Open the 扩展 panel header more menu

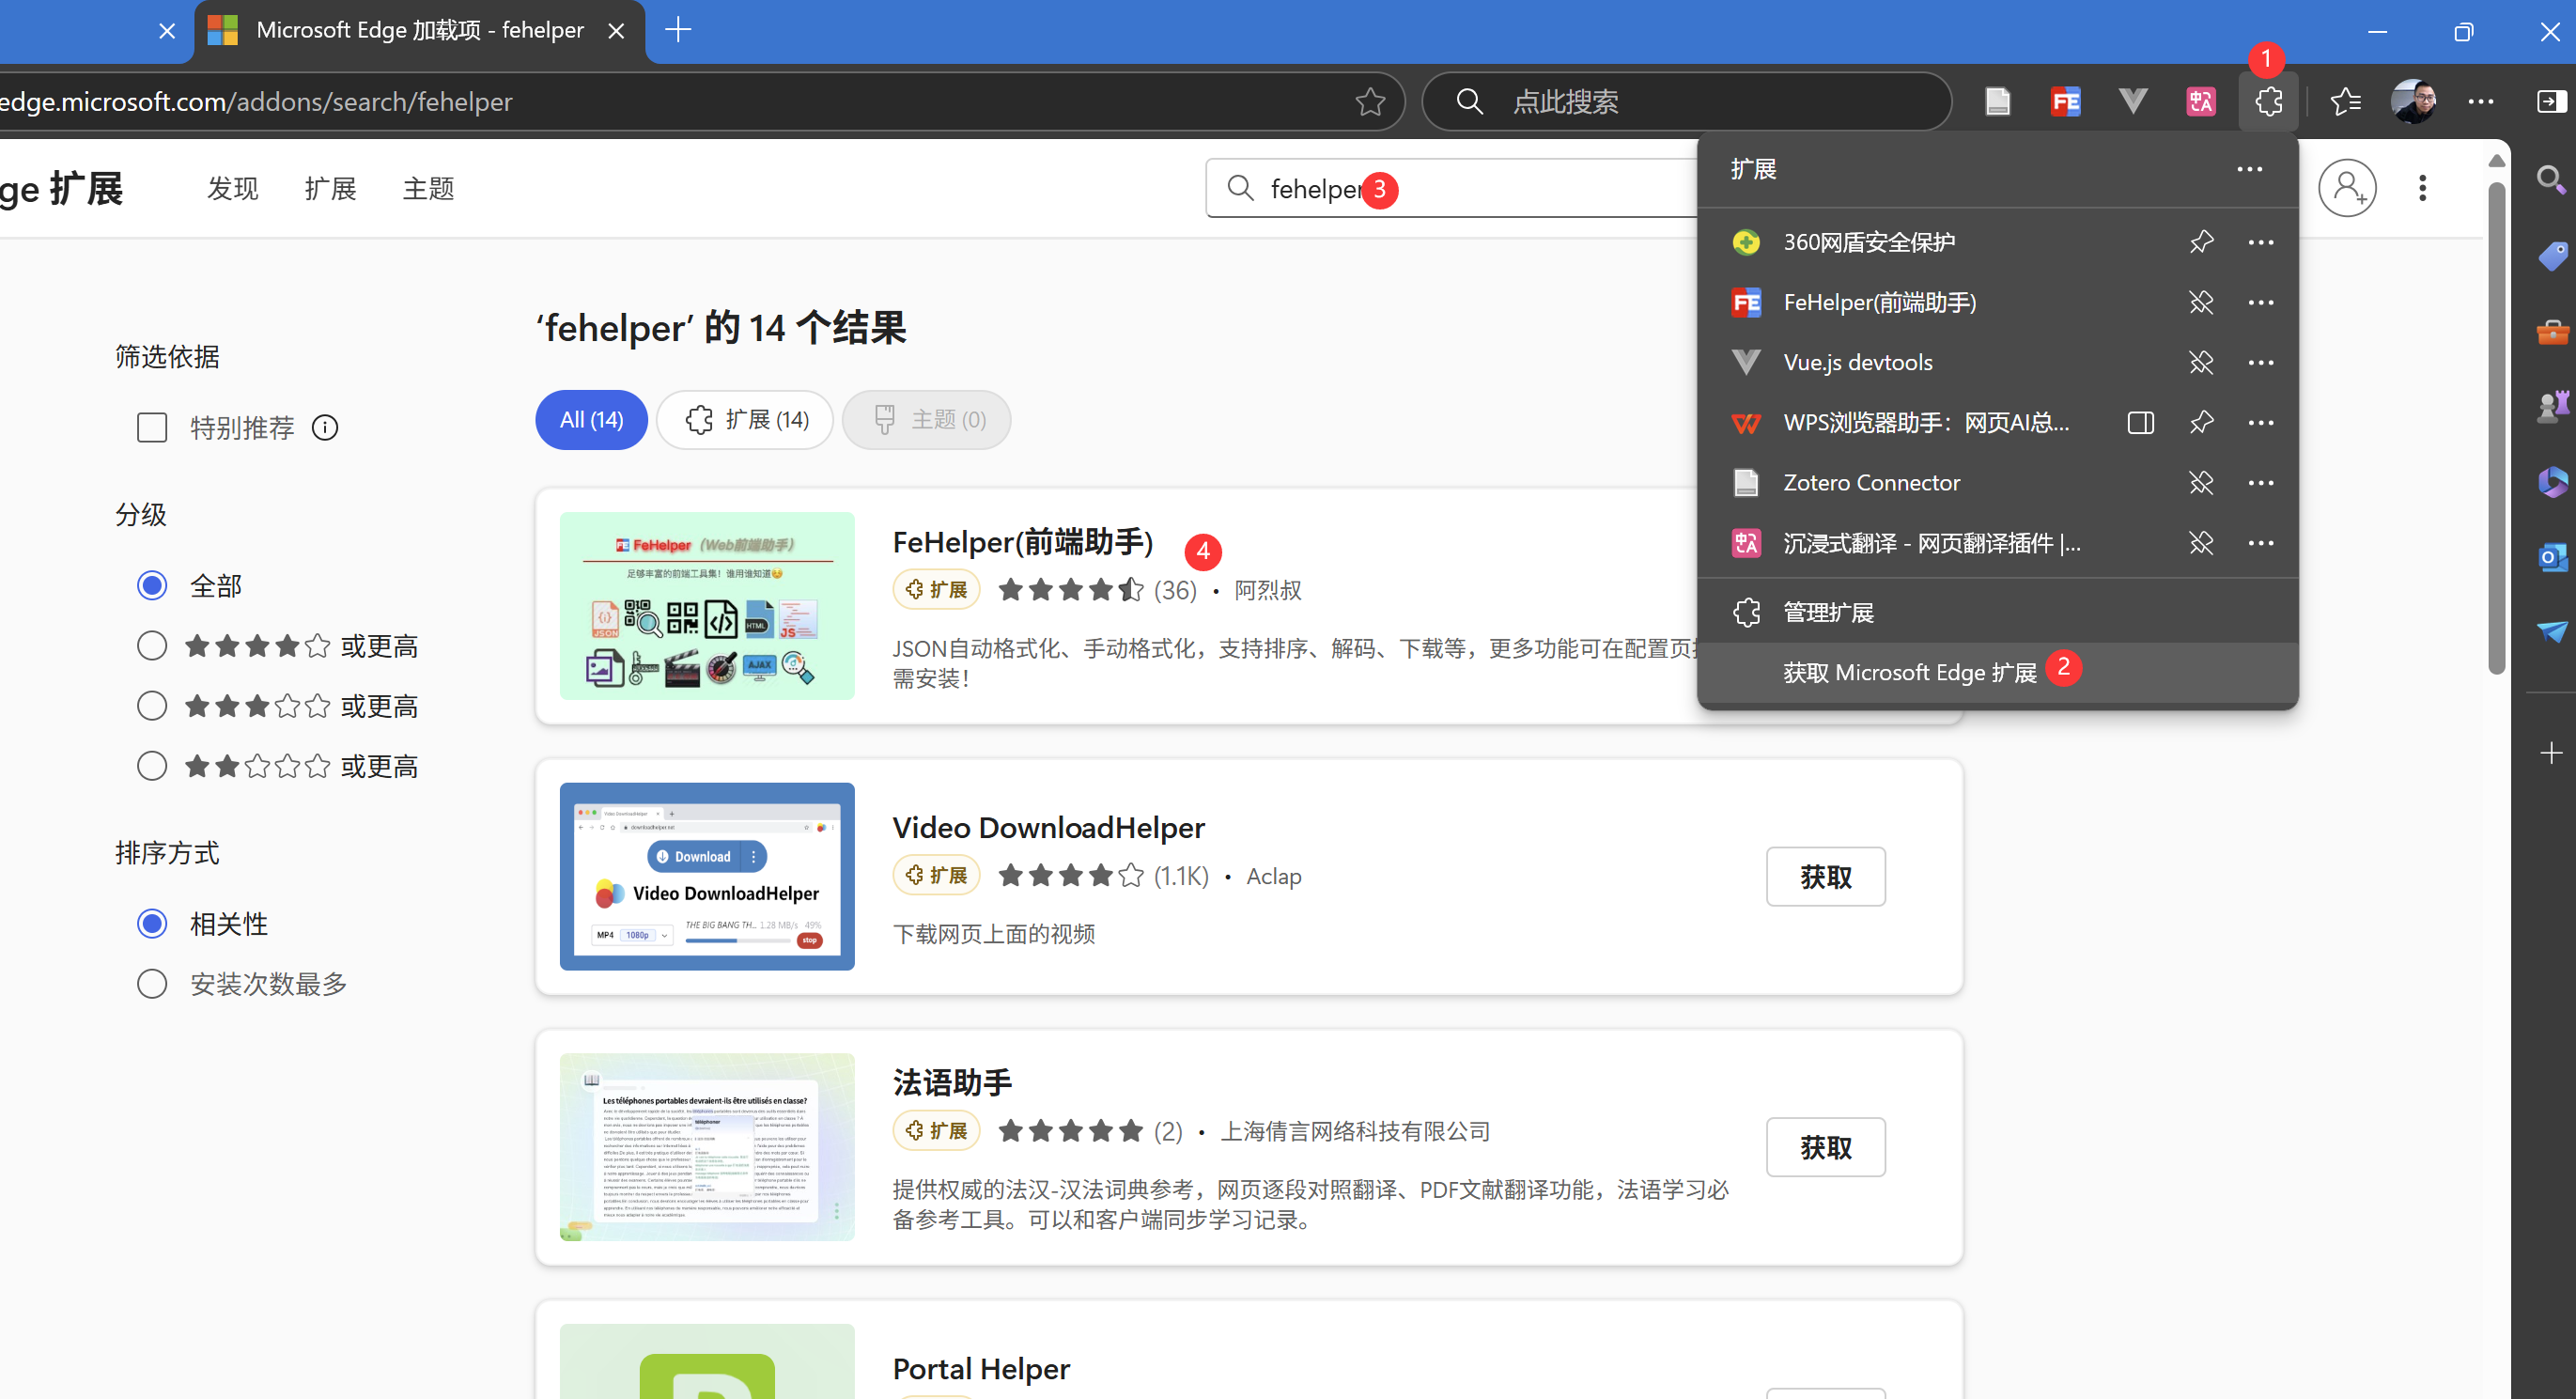tap(2249, 169)
